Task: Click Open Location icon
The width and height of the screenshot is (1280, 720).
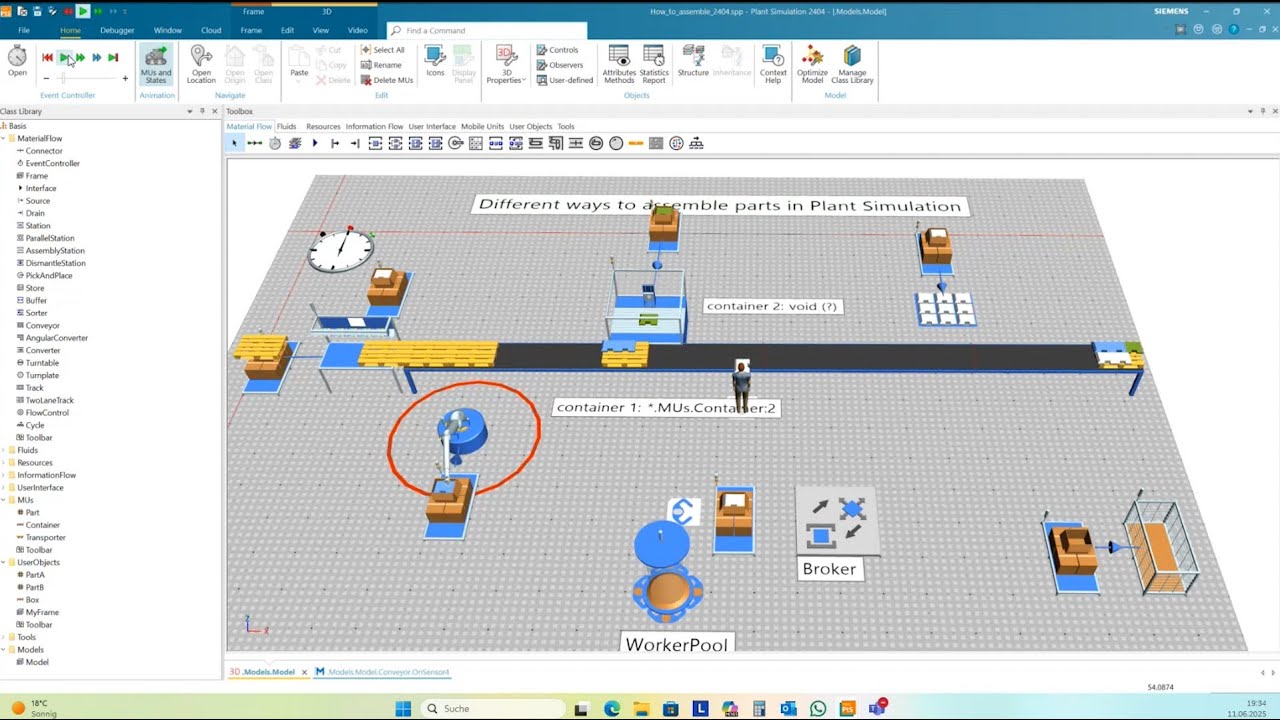Action: (x=201, y=65)
